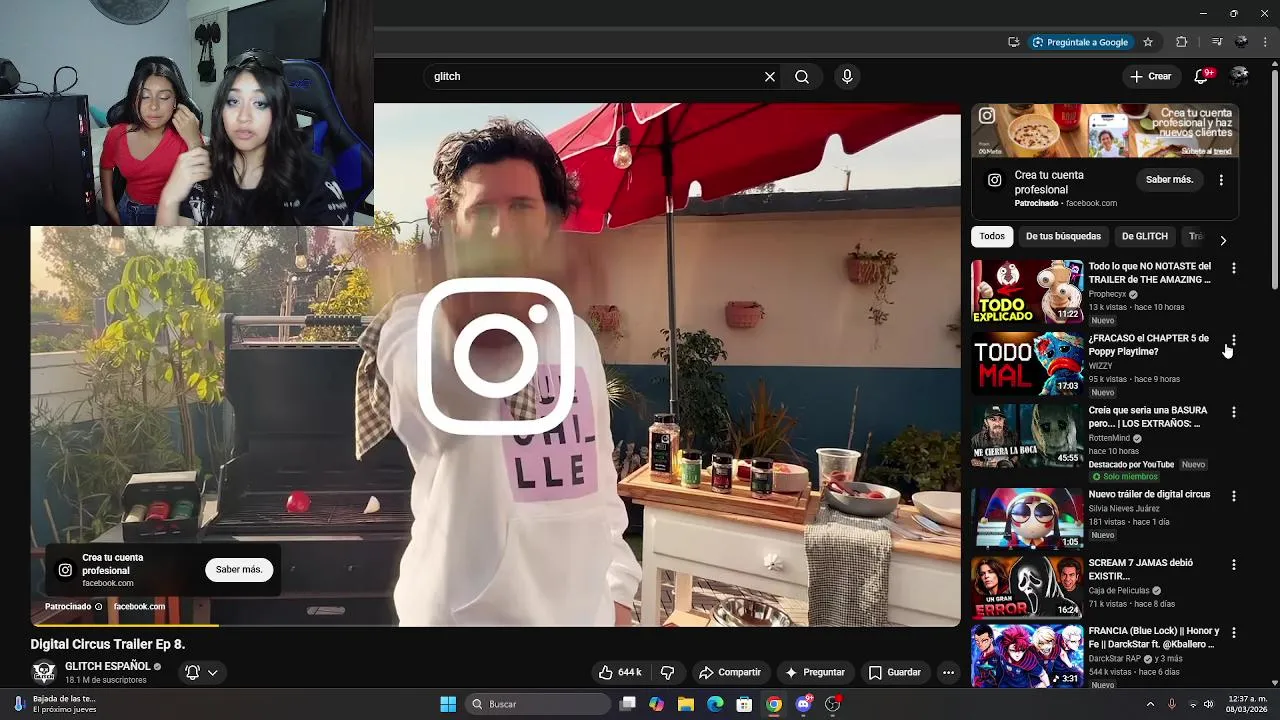Click the Patrocinado info icon on ad
The height and width of the screenshot is (720, 1280).
coord(98,607)
